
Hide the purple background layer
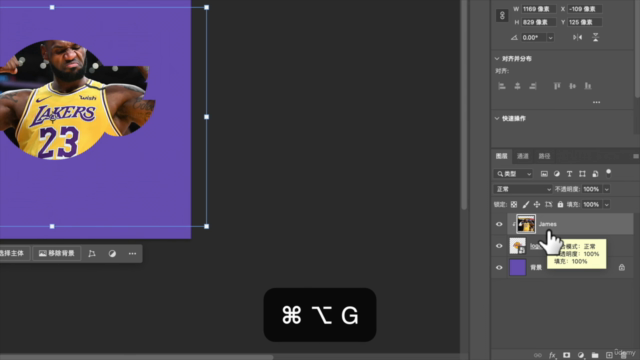tap(499, 268)
